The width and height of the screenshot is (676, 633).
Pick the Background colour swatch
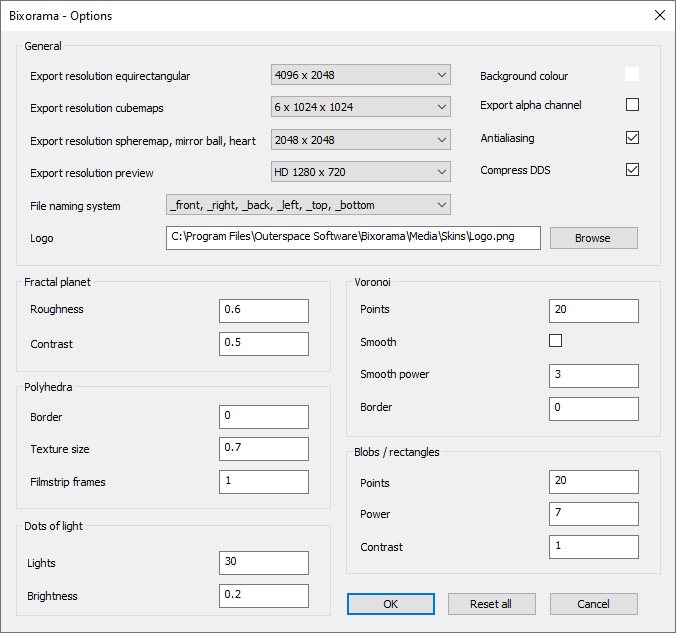point(632,74)
